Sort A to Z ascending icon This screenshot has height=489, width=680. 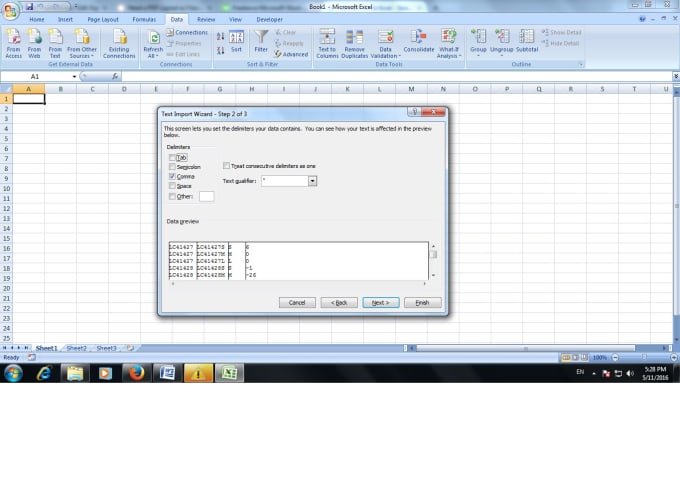pos(220,36)
